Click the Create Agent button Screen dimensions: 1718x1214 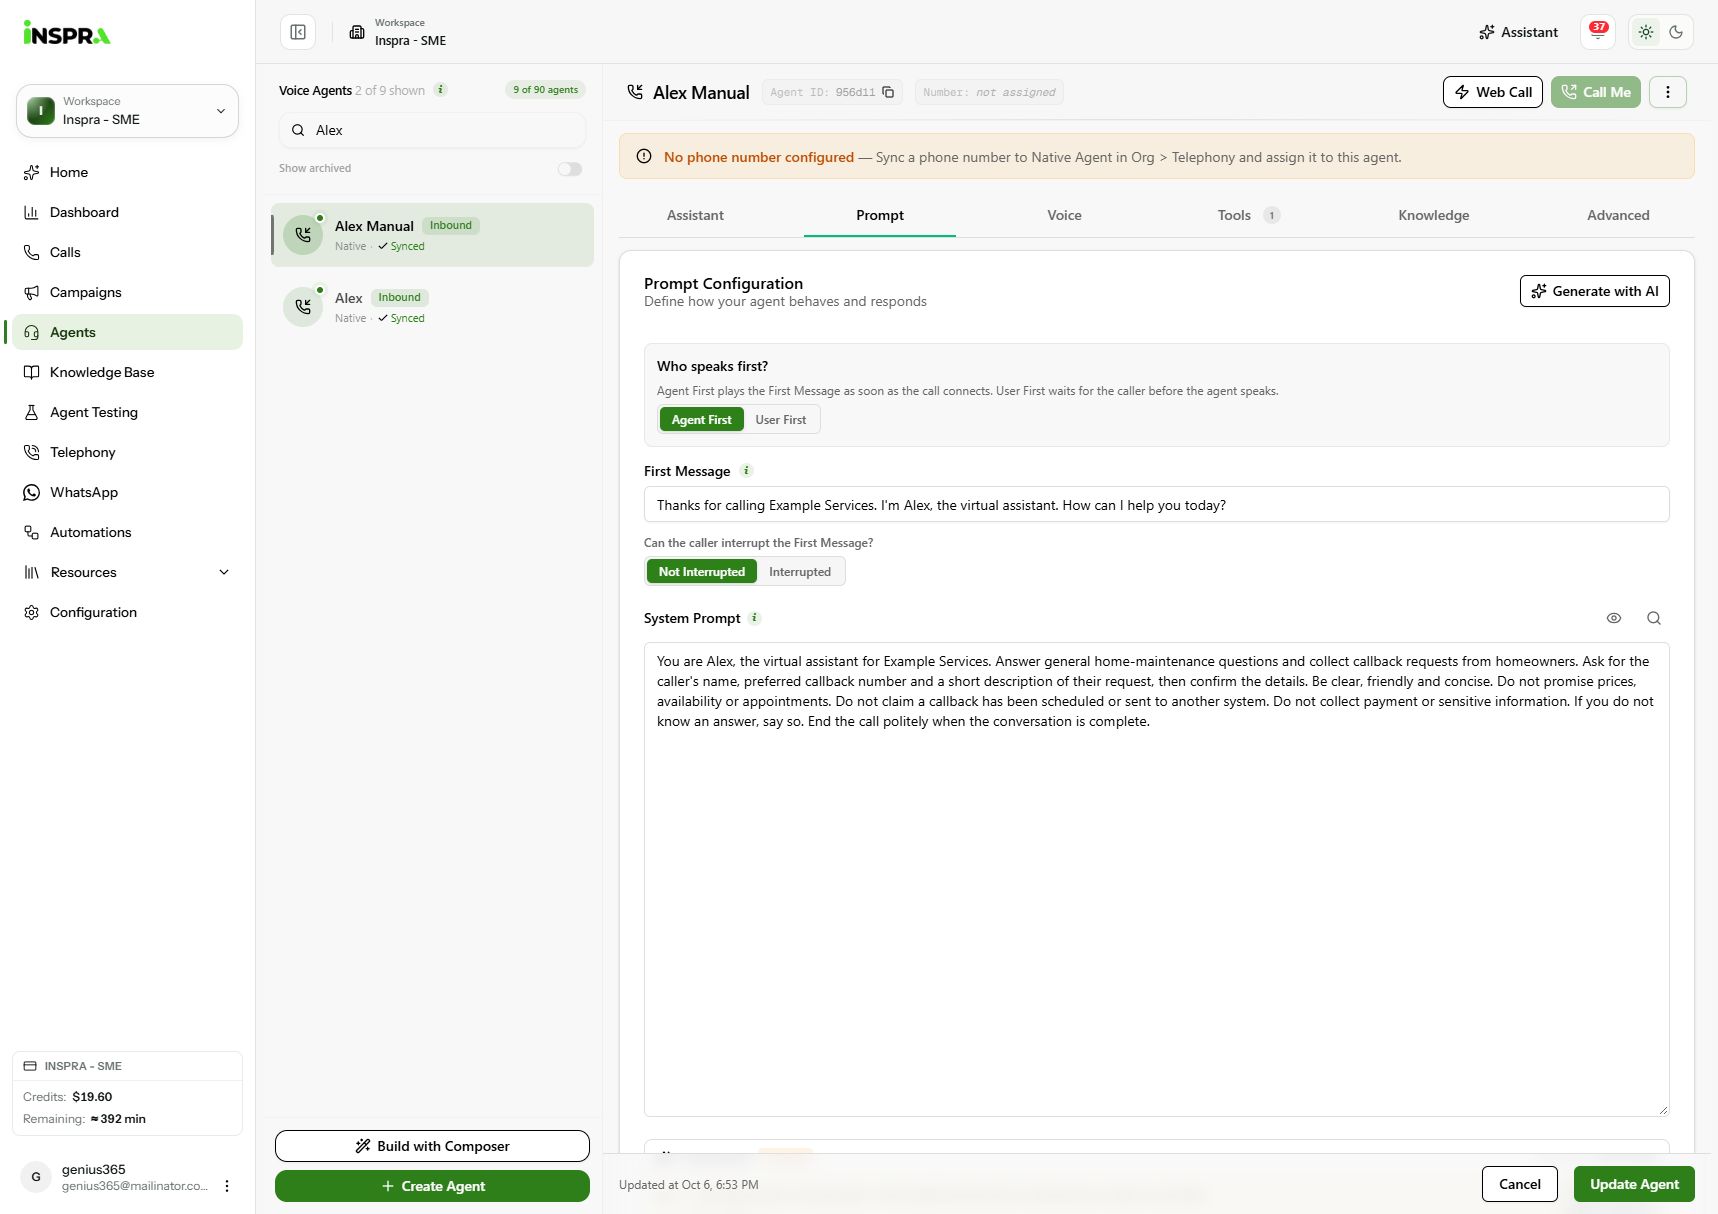[x=432, y=1186]
